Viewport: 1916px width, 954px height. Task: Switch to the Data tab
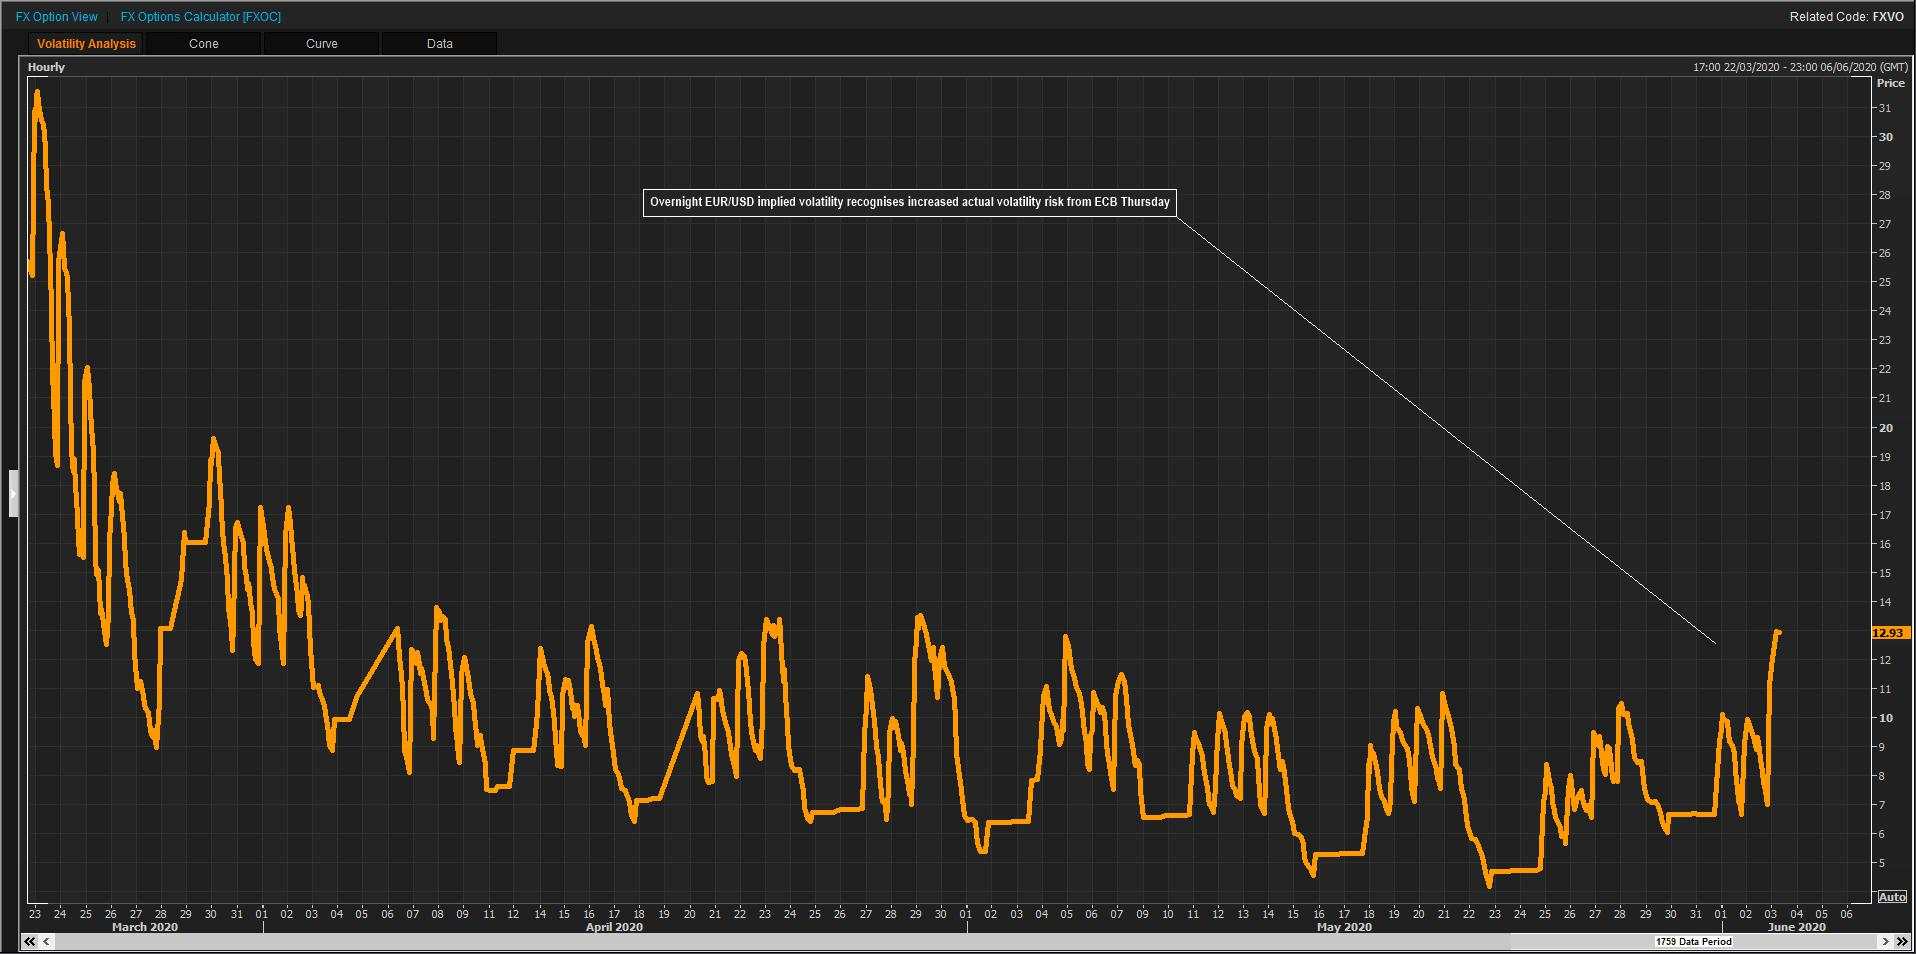coord(440,44)
